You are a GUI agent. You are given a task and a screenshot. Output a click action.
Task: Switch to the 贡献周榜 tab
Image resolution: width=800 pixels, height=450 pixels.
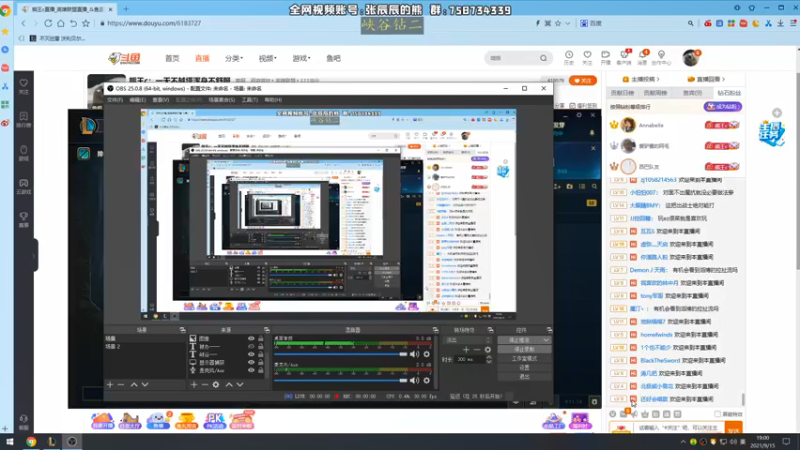[x=655, y=93]
